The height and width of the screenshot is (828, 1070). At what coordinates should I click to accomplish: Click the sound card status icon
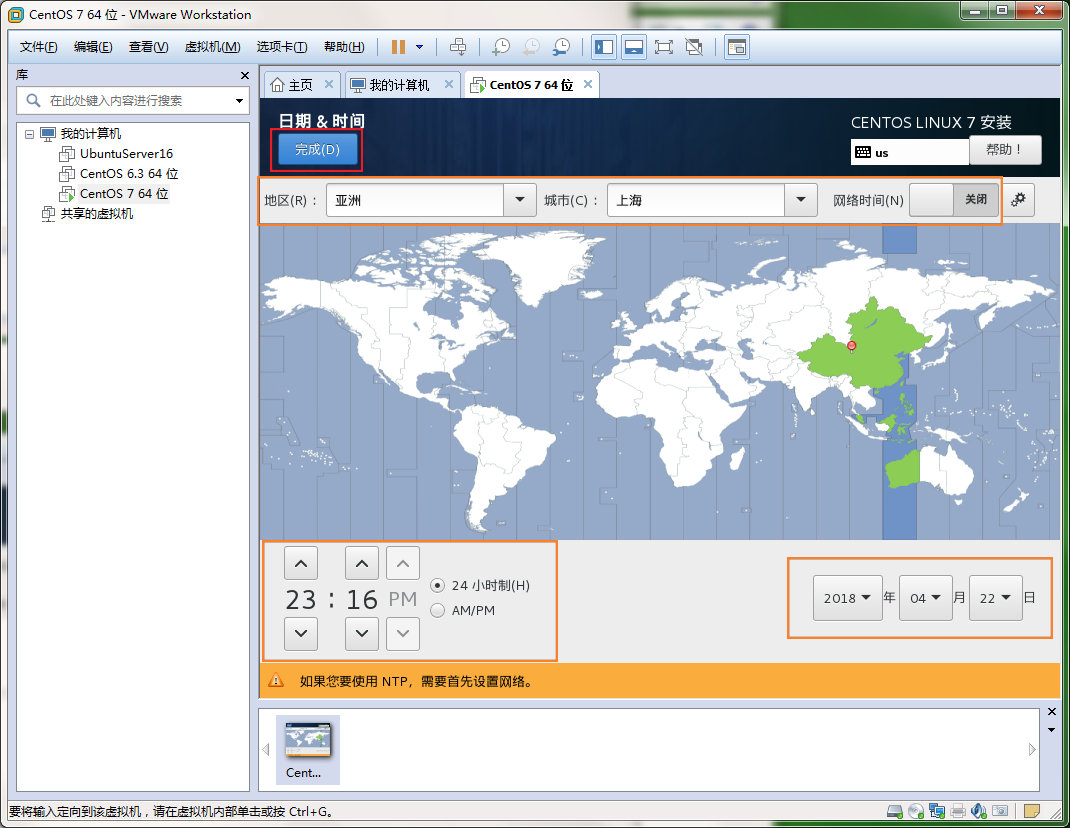pyautogui.click(x=979, y=811)
